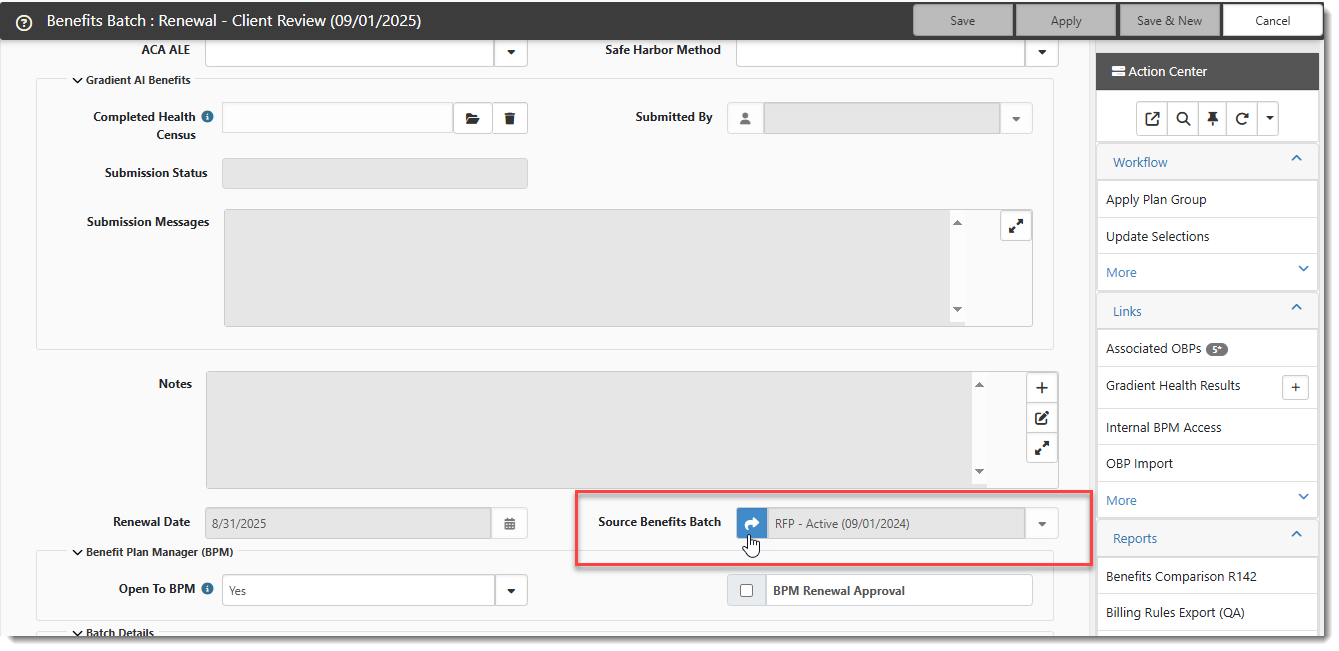Click the Completed Health Census input field

point(338,118)
